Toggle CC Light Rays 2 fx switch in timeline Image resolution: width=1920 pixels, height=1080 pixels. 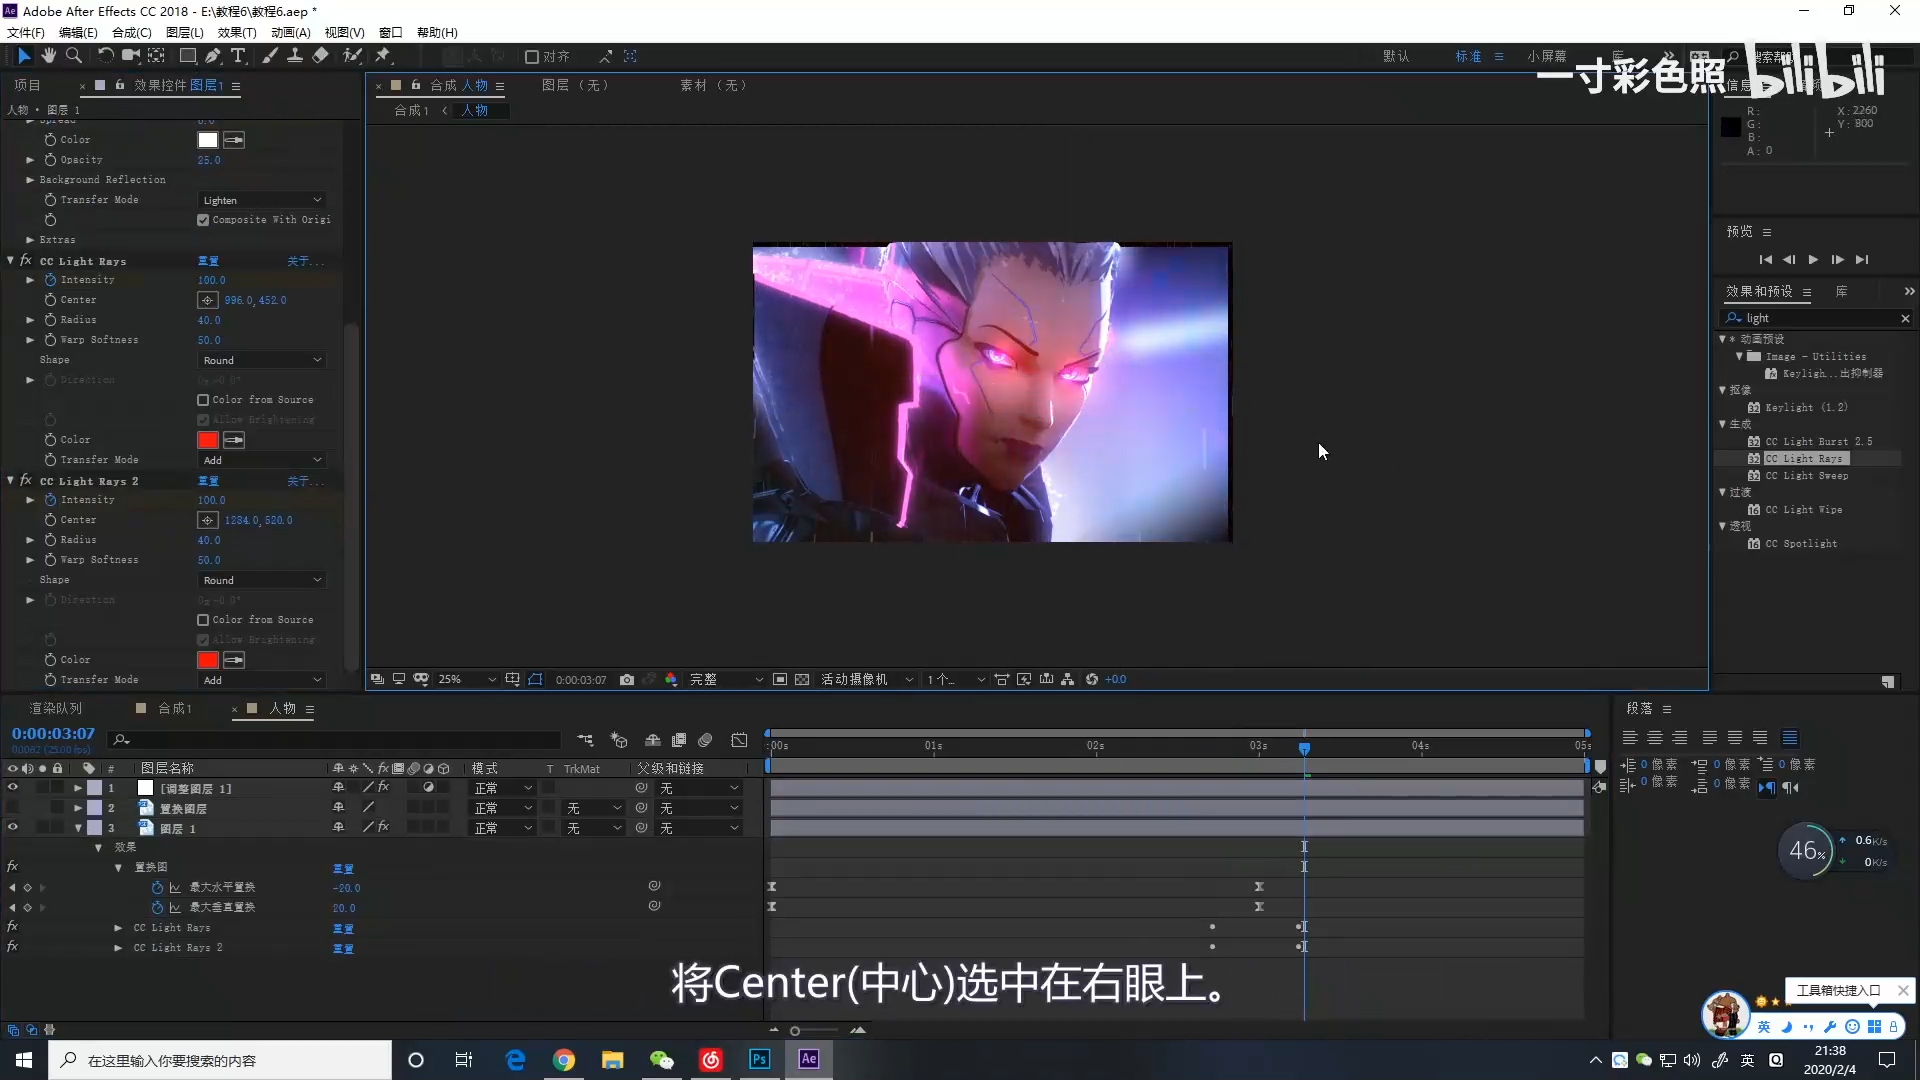tap(12, 947)
